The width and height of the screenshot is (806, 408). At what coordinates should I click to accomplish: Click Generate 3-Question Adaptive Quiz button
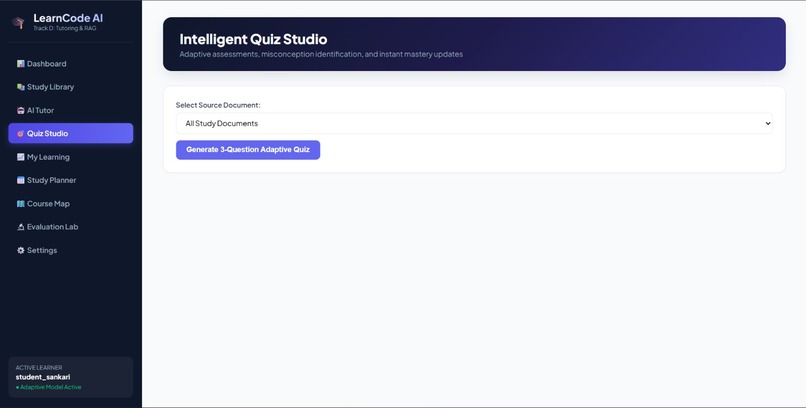248,150
